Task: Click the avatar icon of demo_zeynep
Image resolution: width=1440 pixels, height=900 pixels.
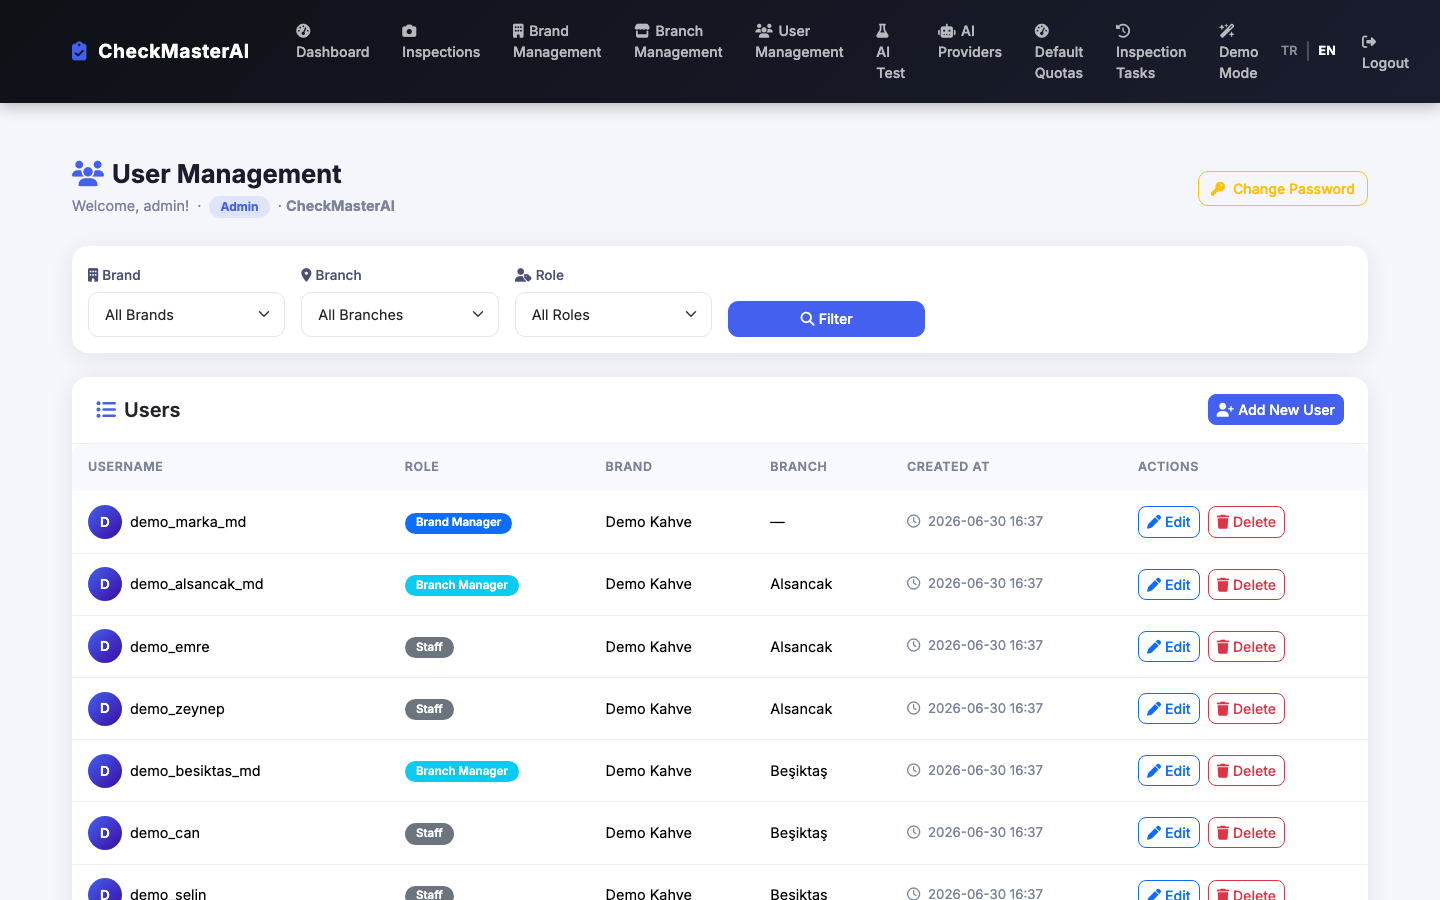Action: pyautogui.click(x=105, y=709)
